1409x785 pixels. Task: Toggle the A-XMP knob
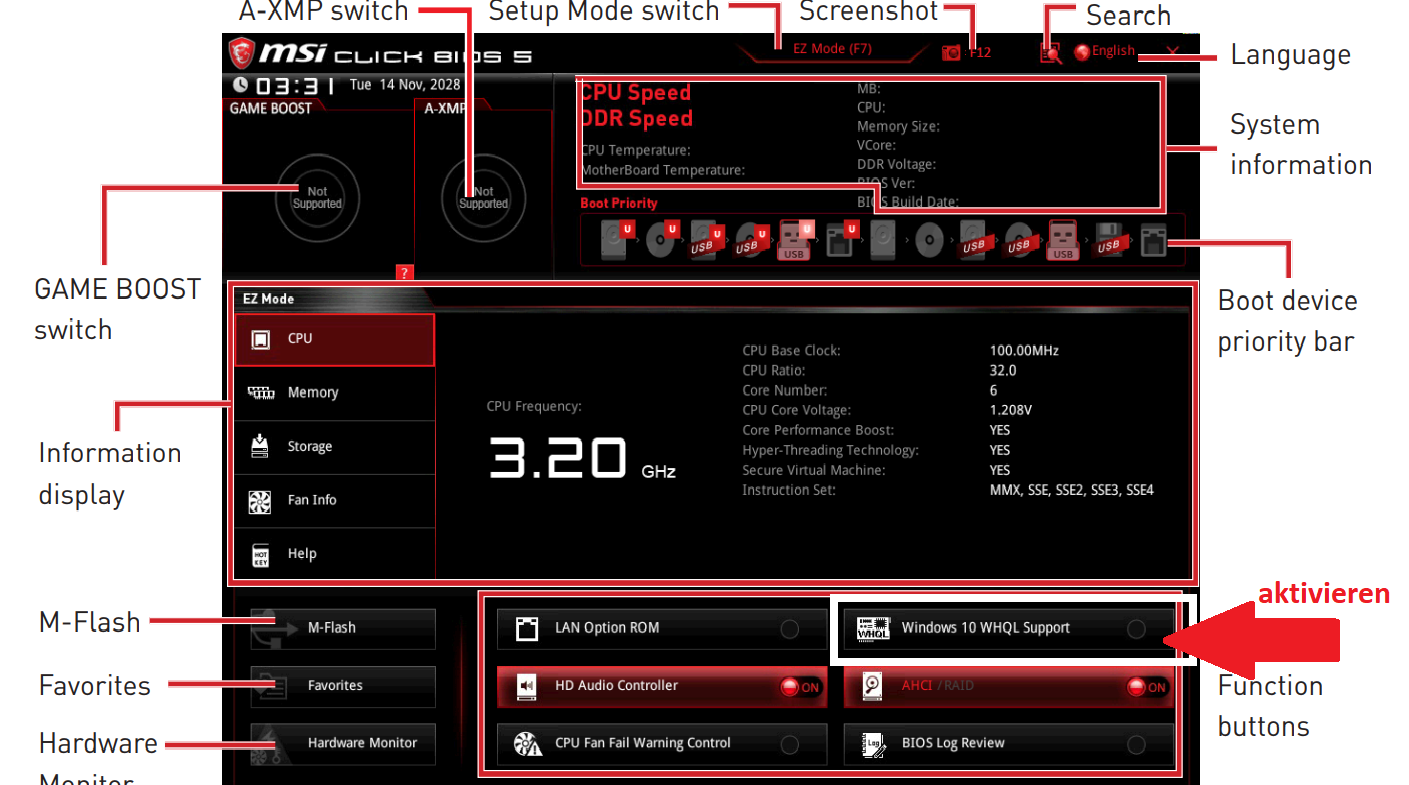[x=484, y=197]
